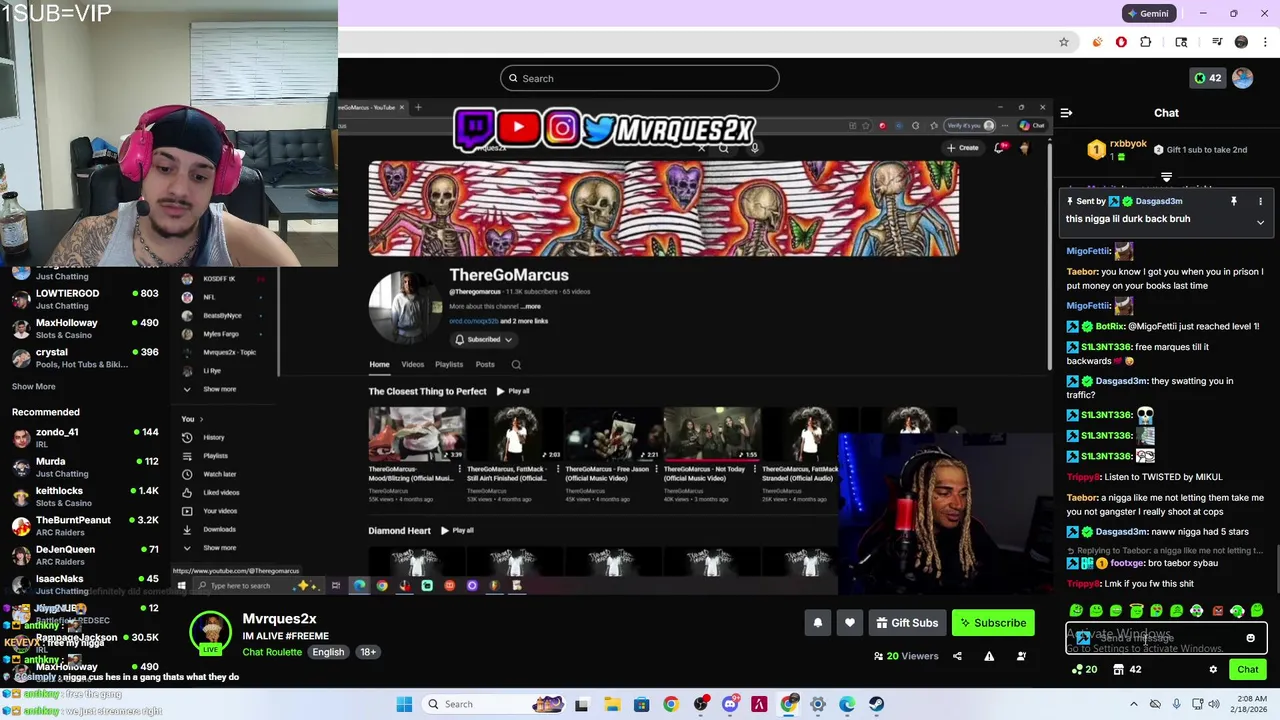The width and height of the screenshot is (1280, 720).
Task: Click the report warning triangle icon
Action: point(989,656)
